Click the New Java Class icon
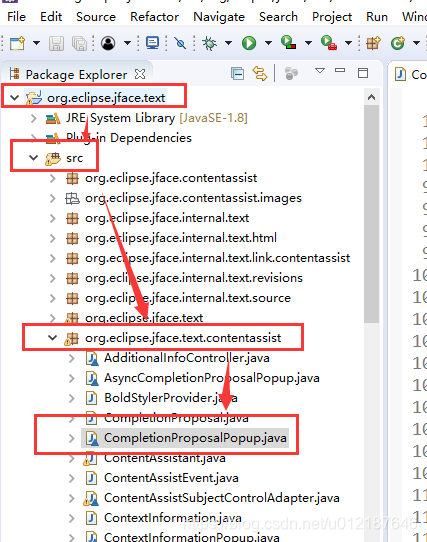Viewport: 427px width, 542px height. pos(398,43)
